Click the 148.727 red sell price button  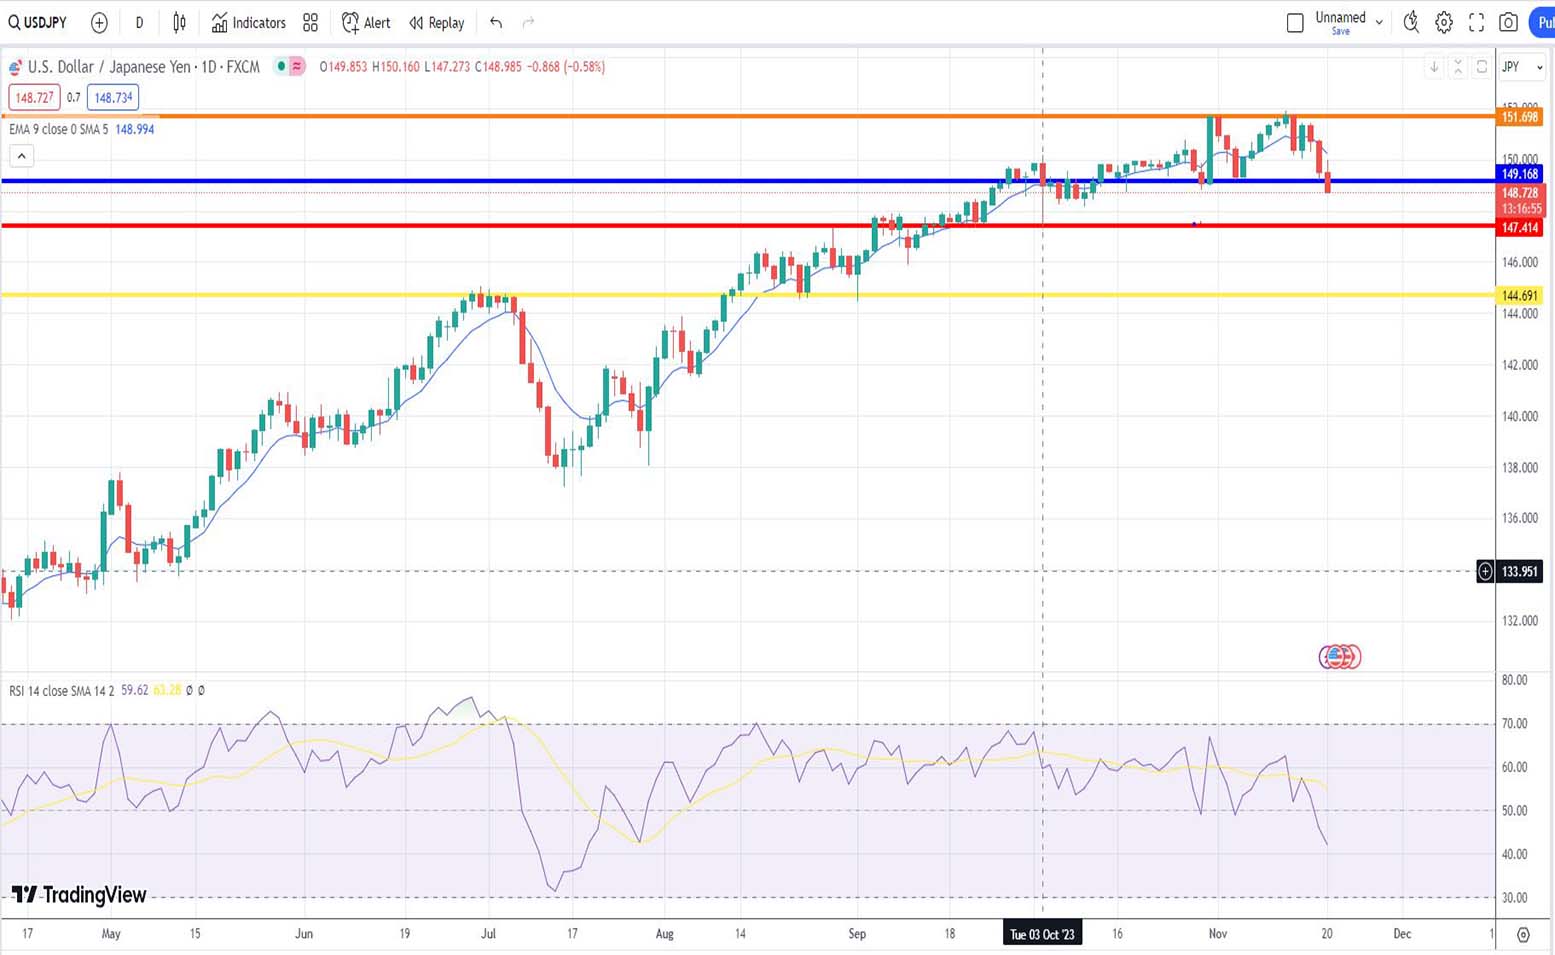(34, 98)
